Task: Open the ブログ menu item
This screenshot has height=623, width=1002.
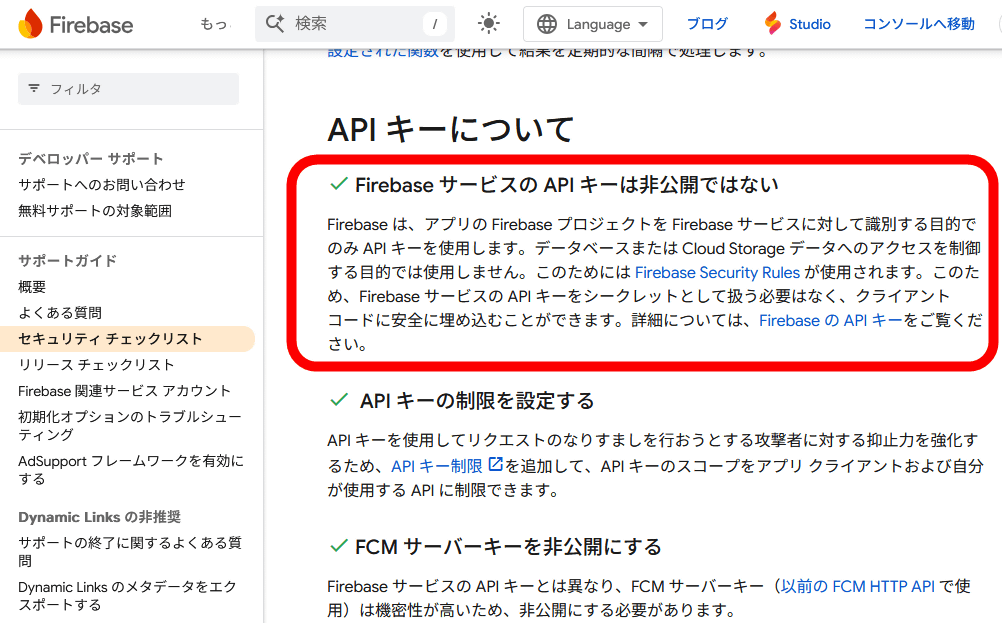Action: click(707, 24)
